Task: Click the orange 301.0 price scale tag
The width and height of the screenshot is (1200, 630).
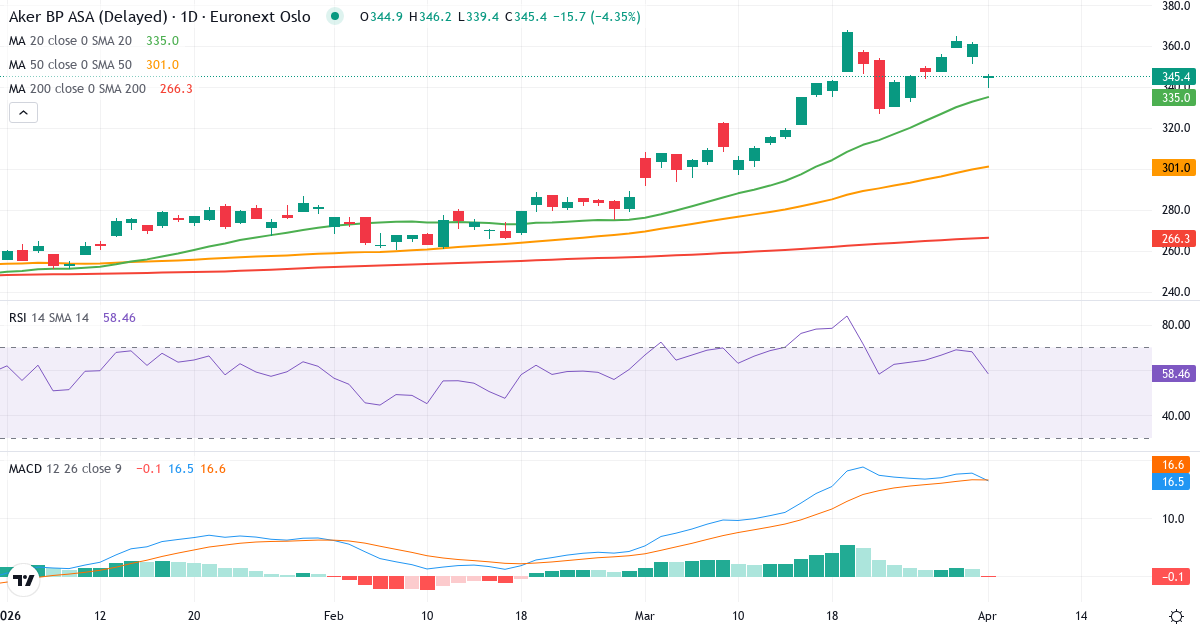Action: coord(1173,168)
